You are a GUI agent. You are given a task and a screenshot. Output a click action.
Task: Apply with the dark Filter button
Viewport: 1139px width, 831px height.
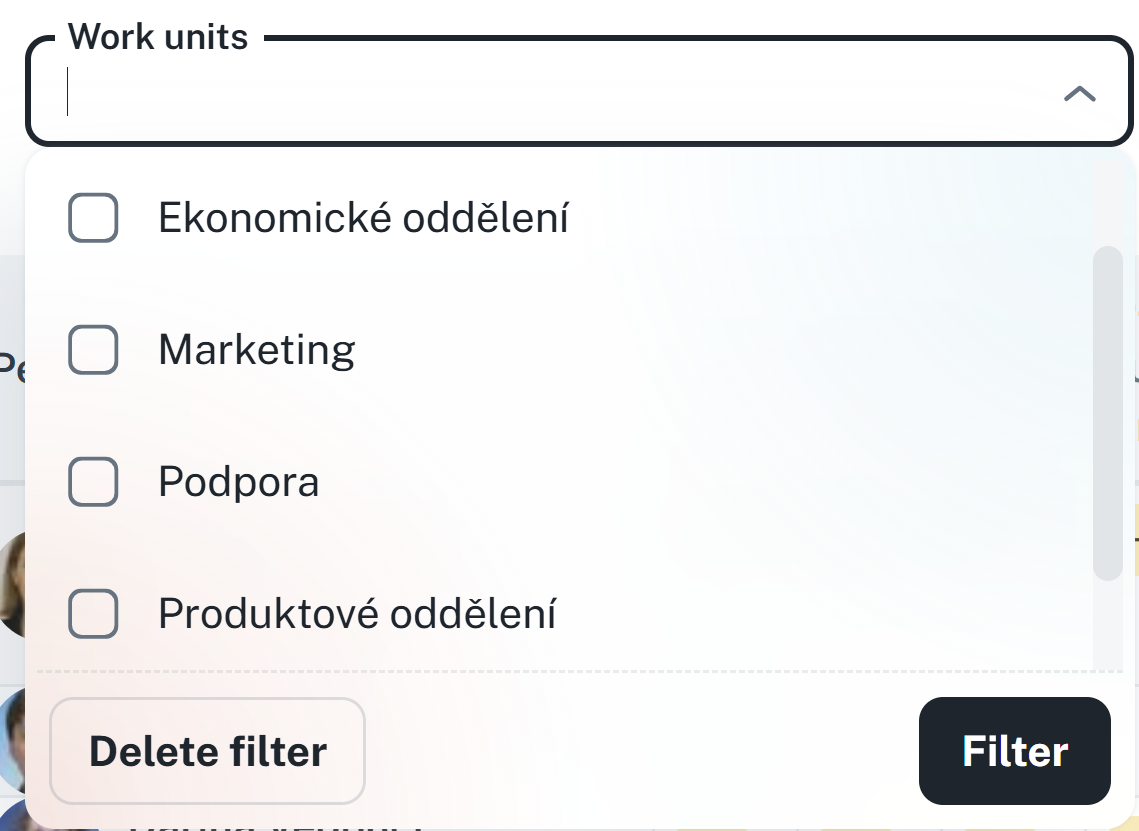(x=1014, y=751)
